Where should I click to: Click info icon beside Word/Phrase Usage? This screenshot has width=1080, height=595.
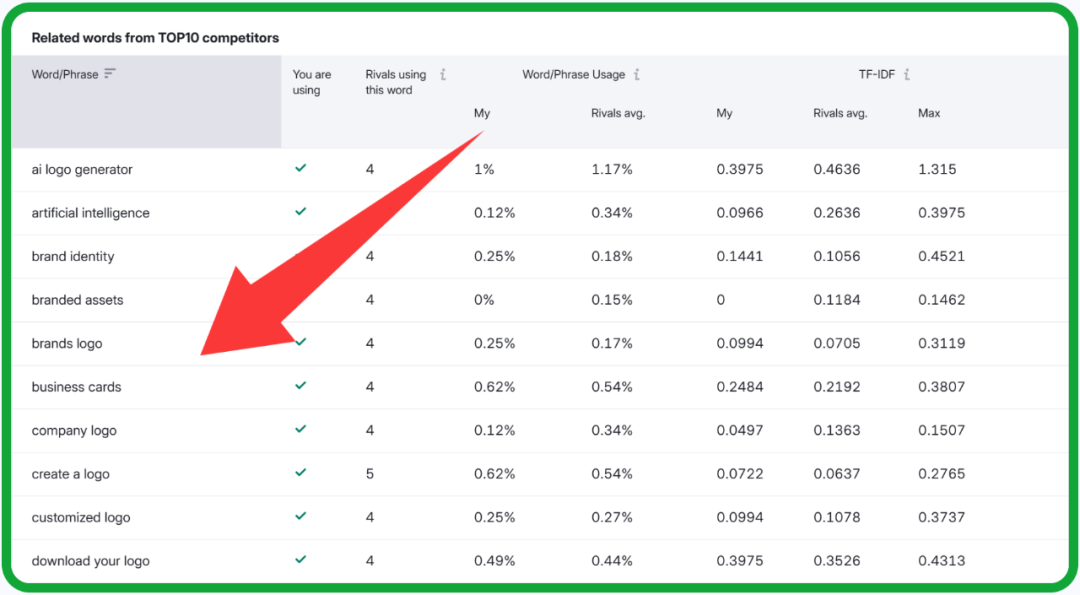(637, 75)
